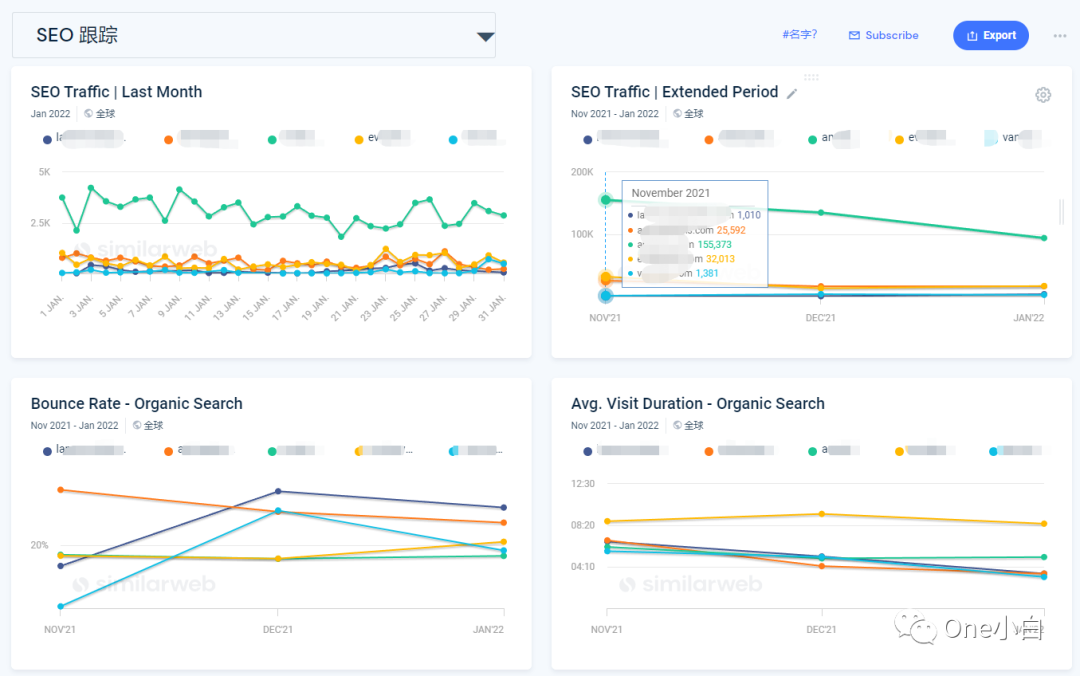
Task: Click the Export button
Action: (x=991, y=35)
